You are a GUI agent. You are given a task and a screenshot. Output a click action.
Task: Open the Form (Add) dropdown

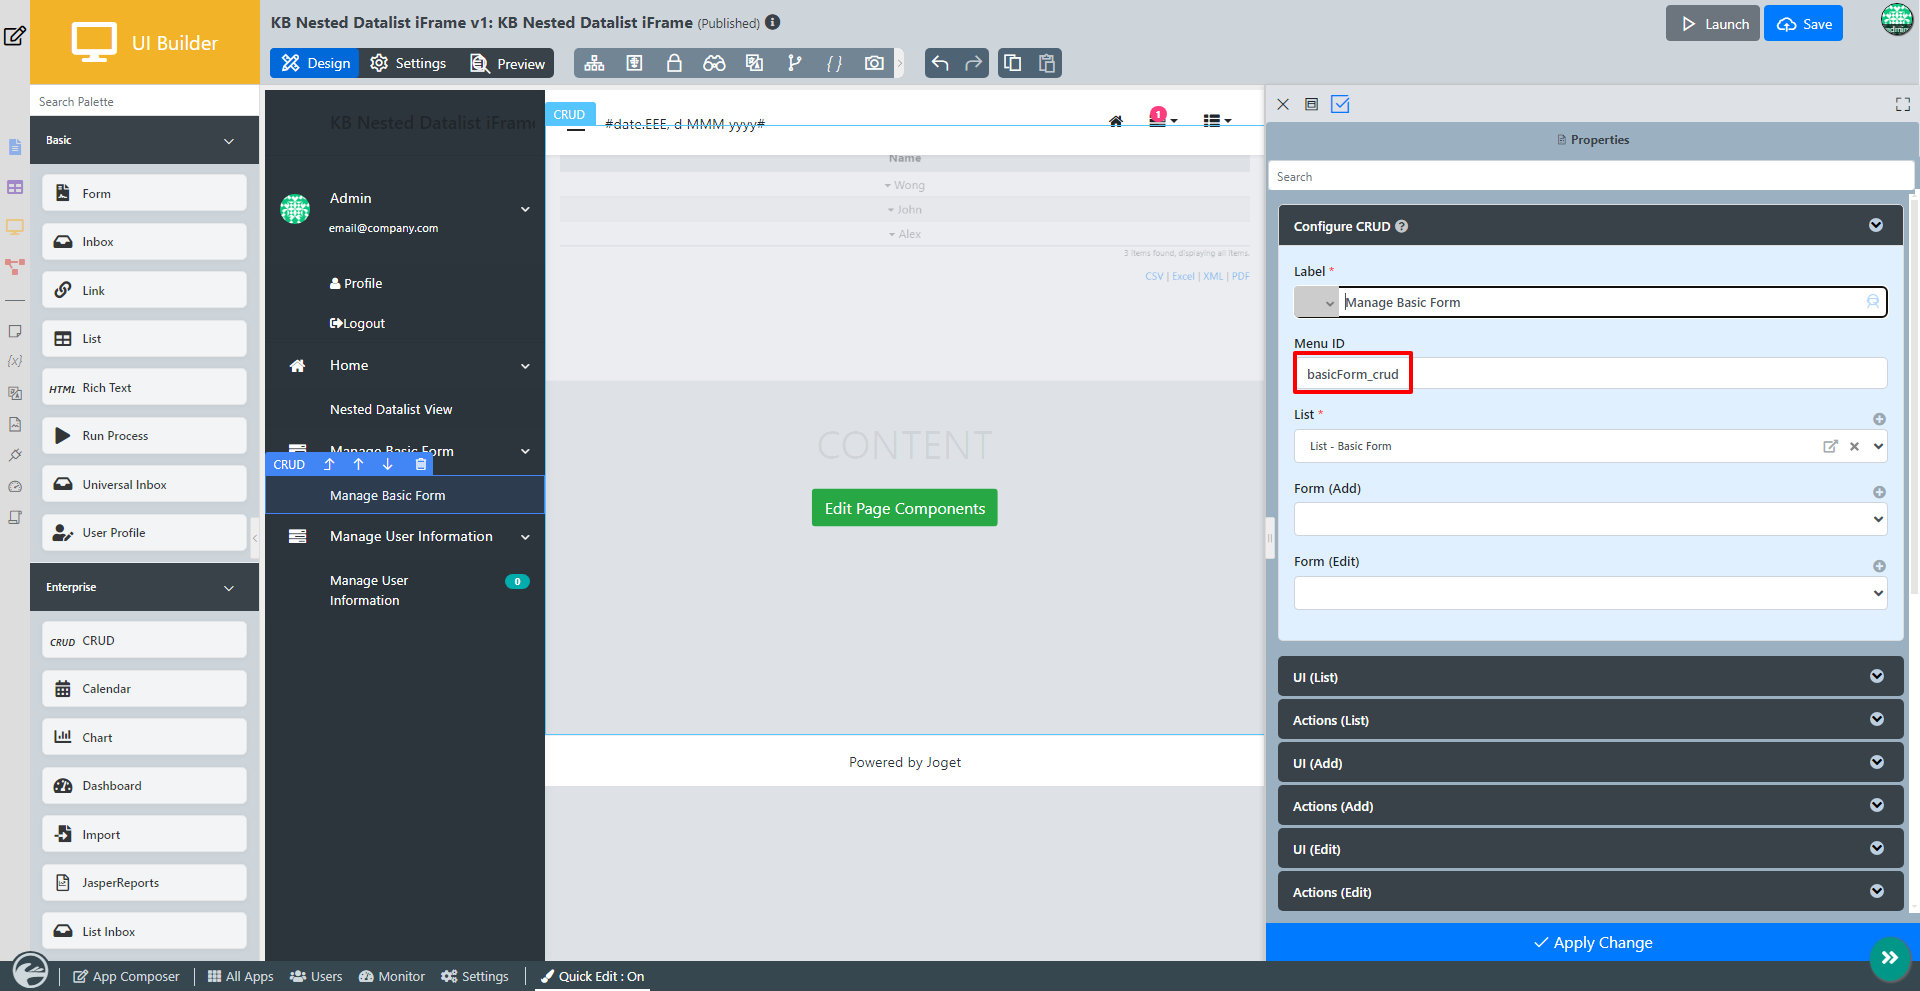1590,519
